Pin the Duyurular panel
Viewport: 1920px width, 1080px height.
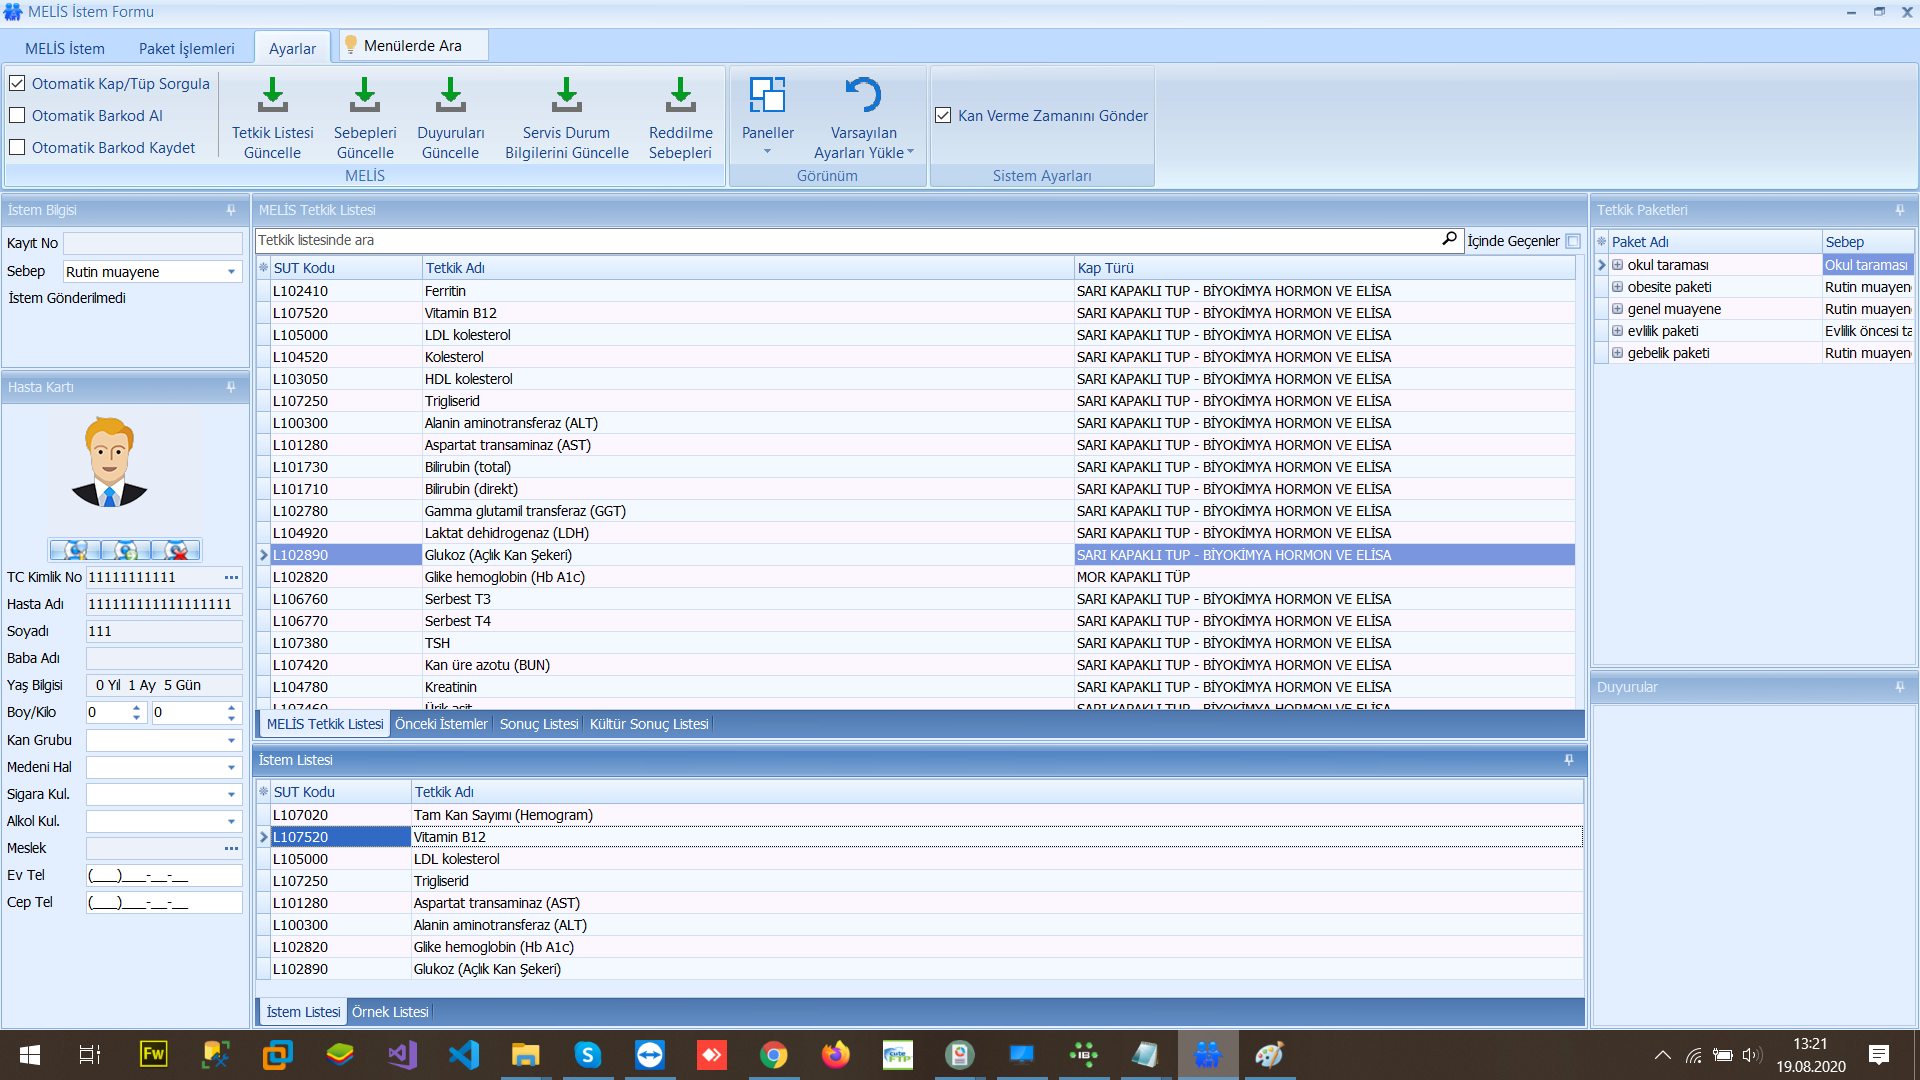point(1900,687)
